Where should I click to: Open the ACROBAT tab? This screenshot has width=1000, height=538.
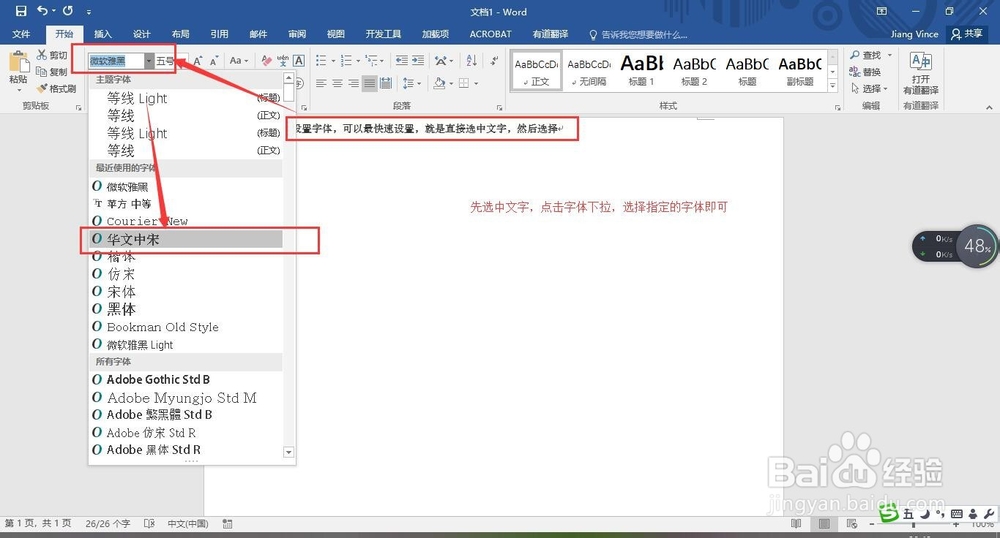point(490,34)
